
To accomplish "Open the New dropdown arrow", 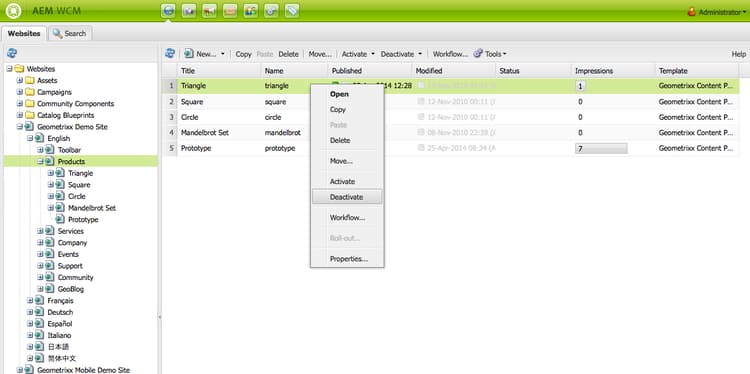I will coord(222,54).
